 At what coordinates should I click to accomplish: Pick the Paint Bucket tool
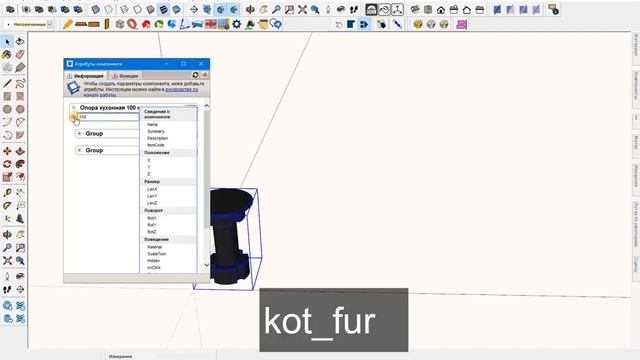tap(7, 54)
